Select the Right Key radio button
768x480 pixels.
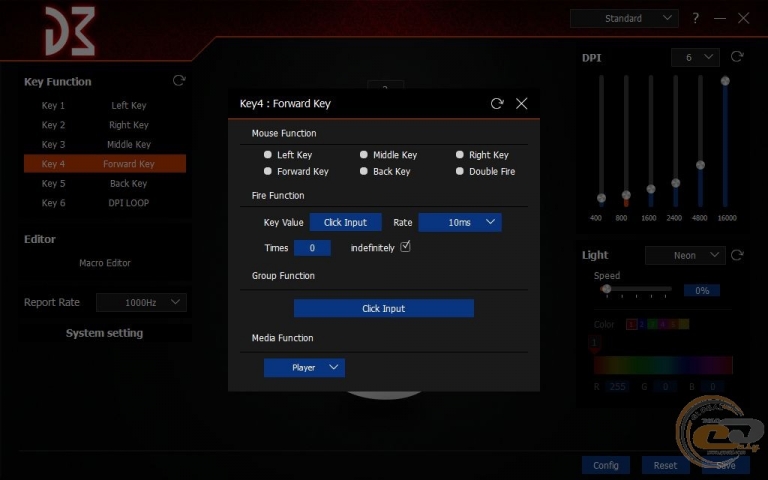pyautogui.click(x=459, y=155)
